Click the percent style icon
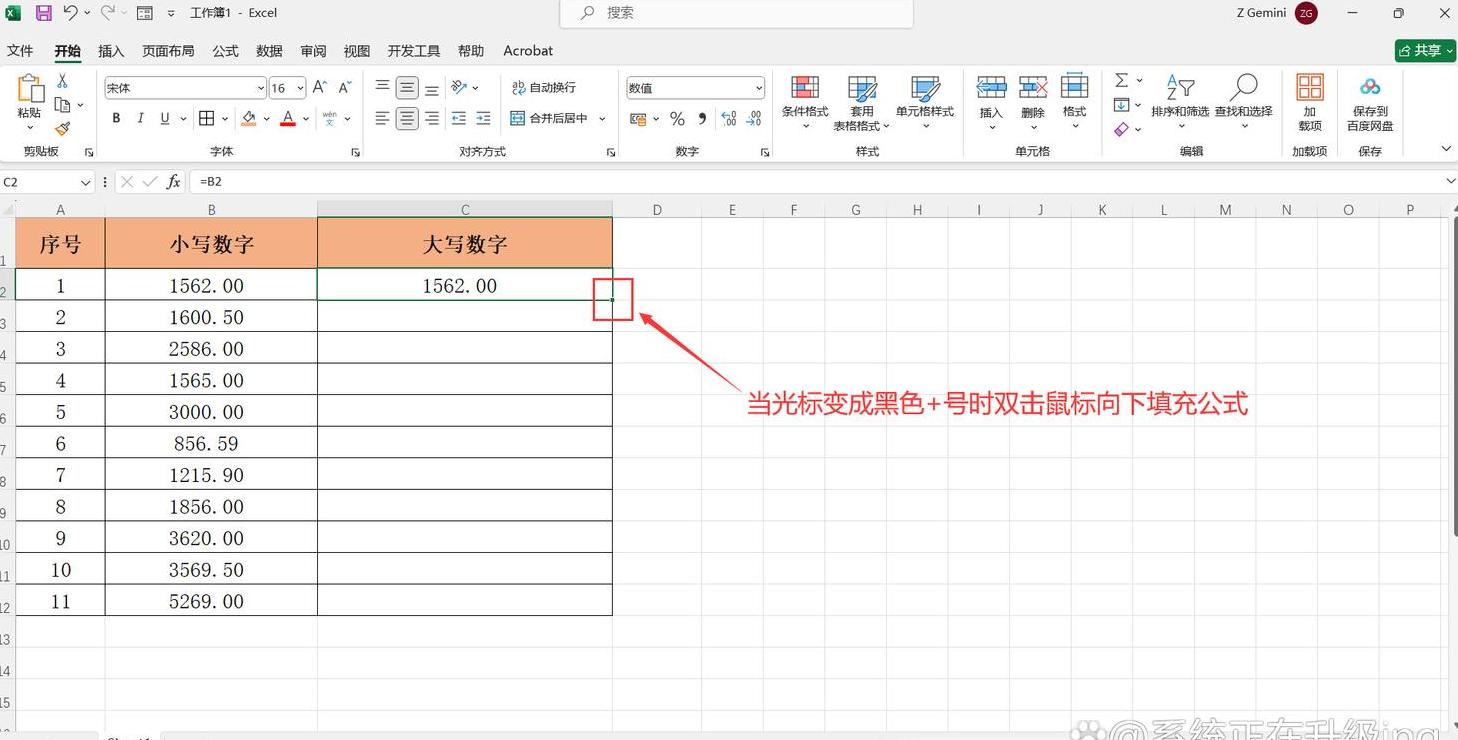 coord(677,119)
